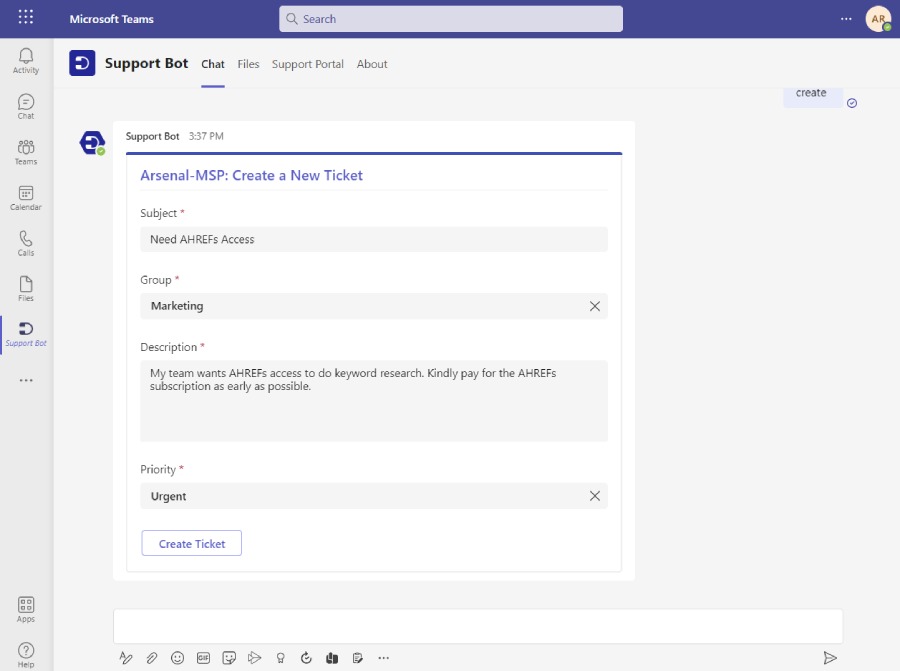900x671 pixels.
Task: Open Teams settings via top-right ellipsis menu
Action: pos(845,17)
